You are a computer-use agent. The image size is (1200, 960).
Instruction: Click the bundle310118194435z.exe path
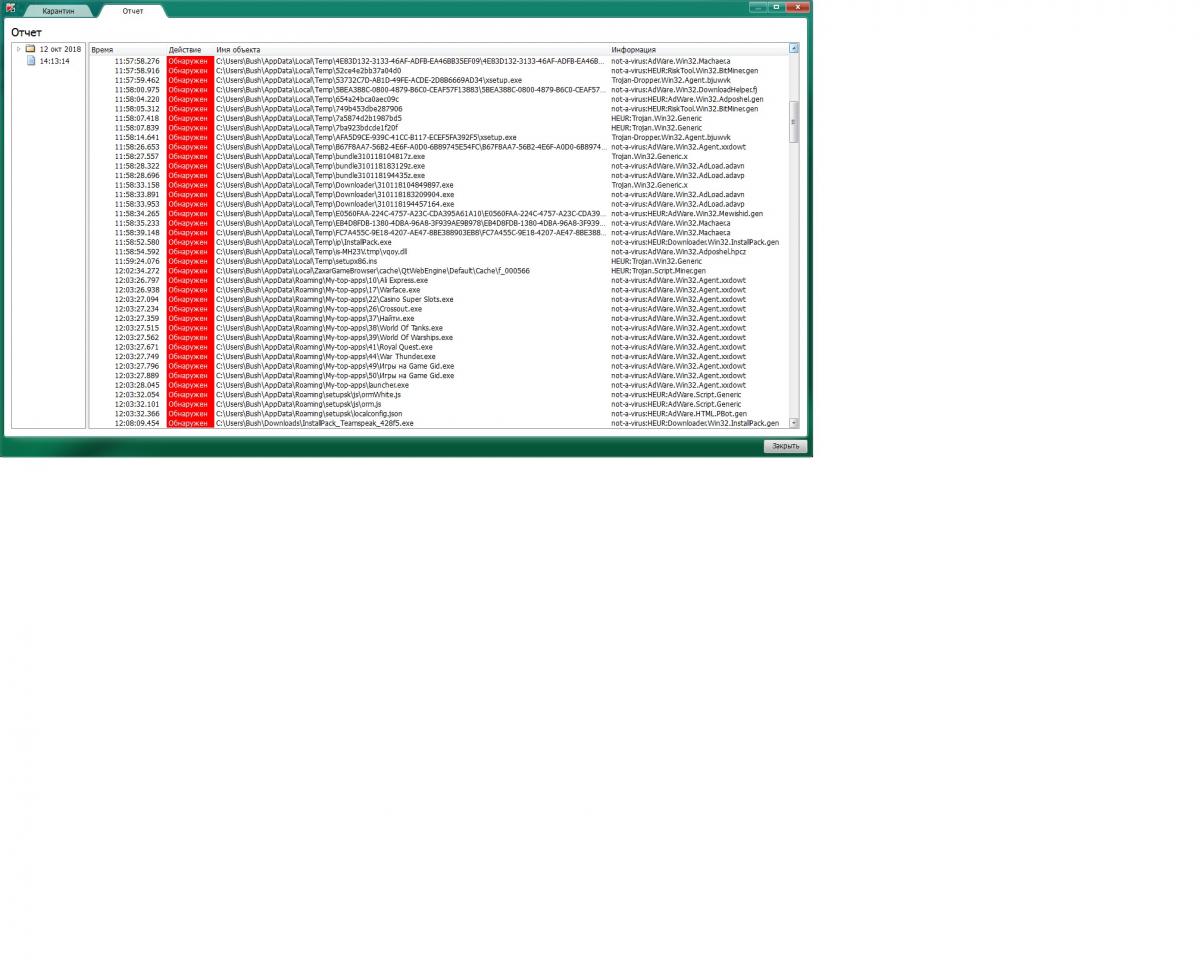[320, 175]
